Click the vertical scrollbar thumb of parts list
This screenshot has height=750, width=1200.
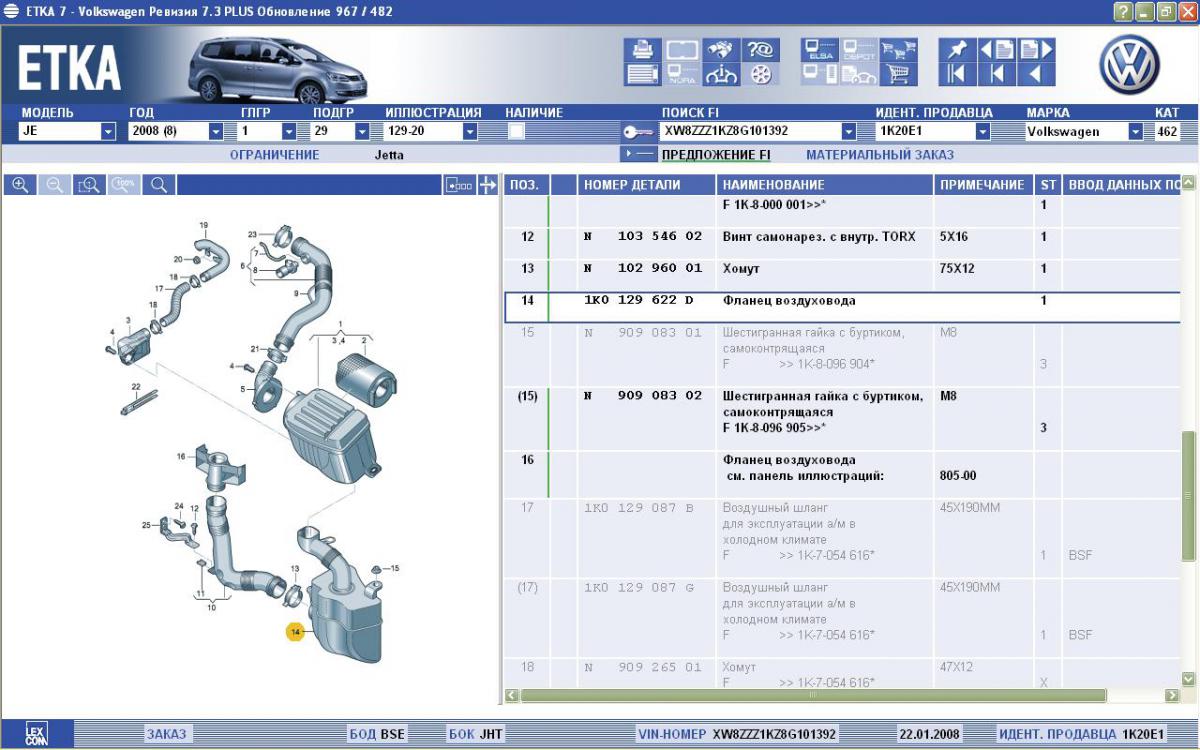[1188, 496]
